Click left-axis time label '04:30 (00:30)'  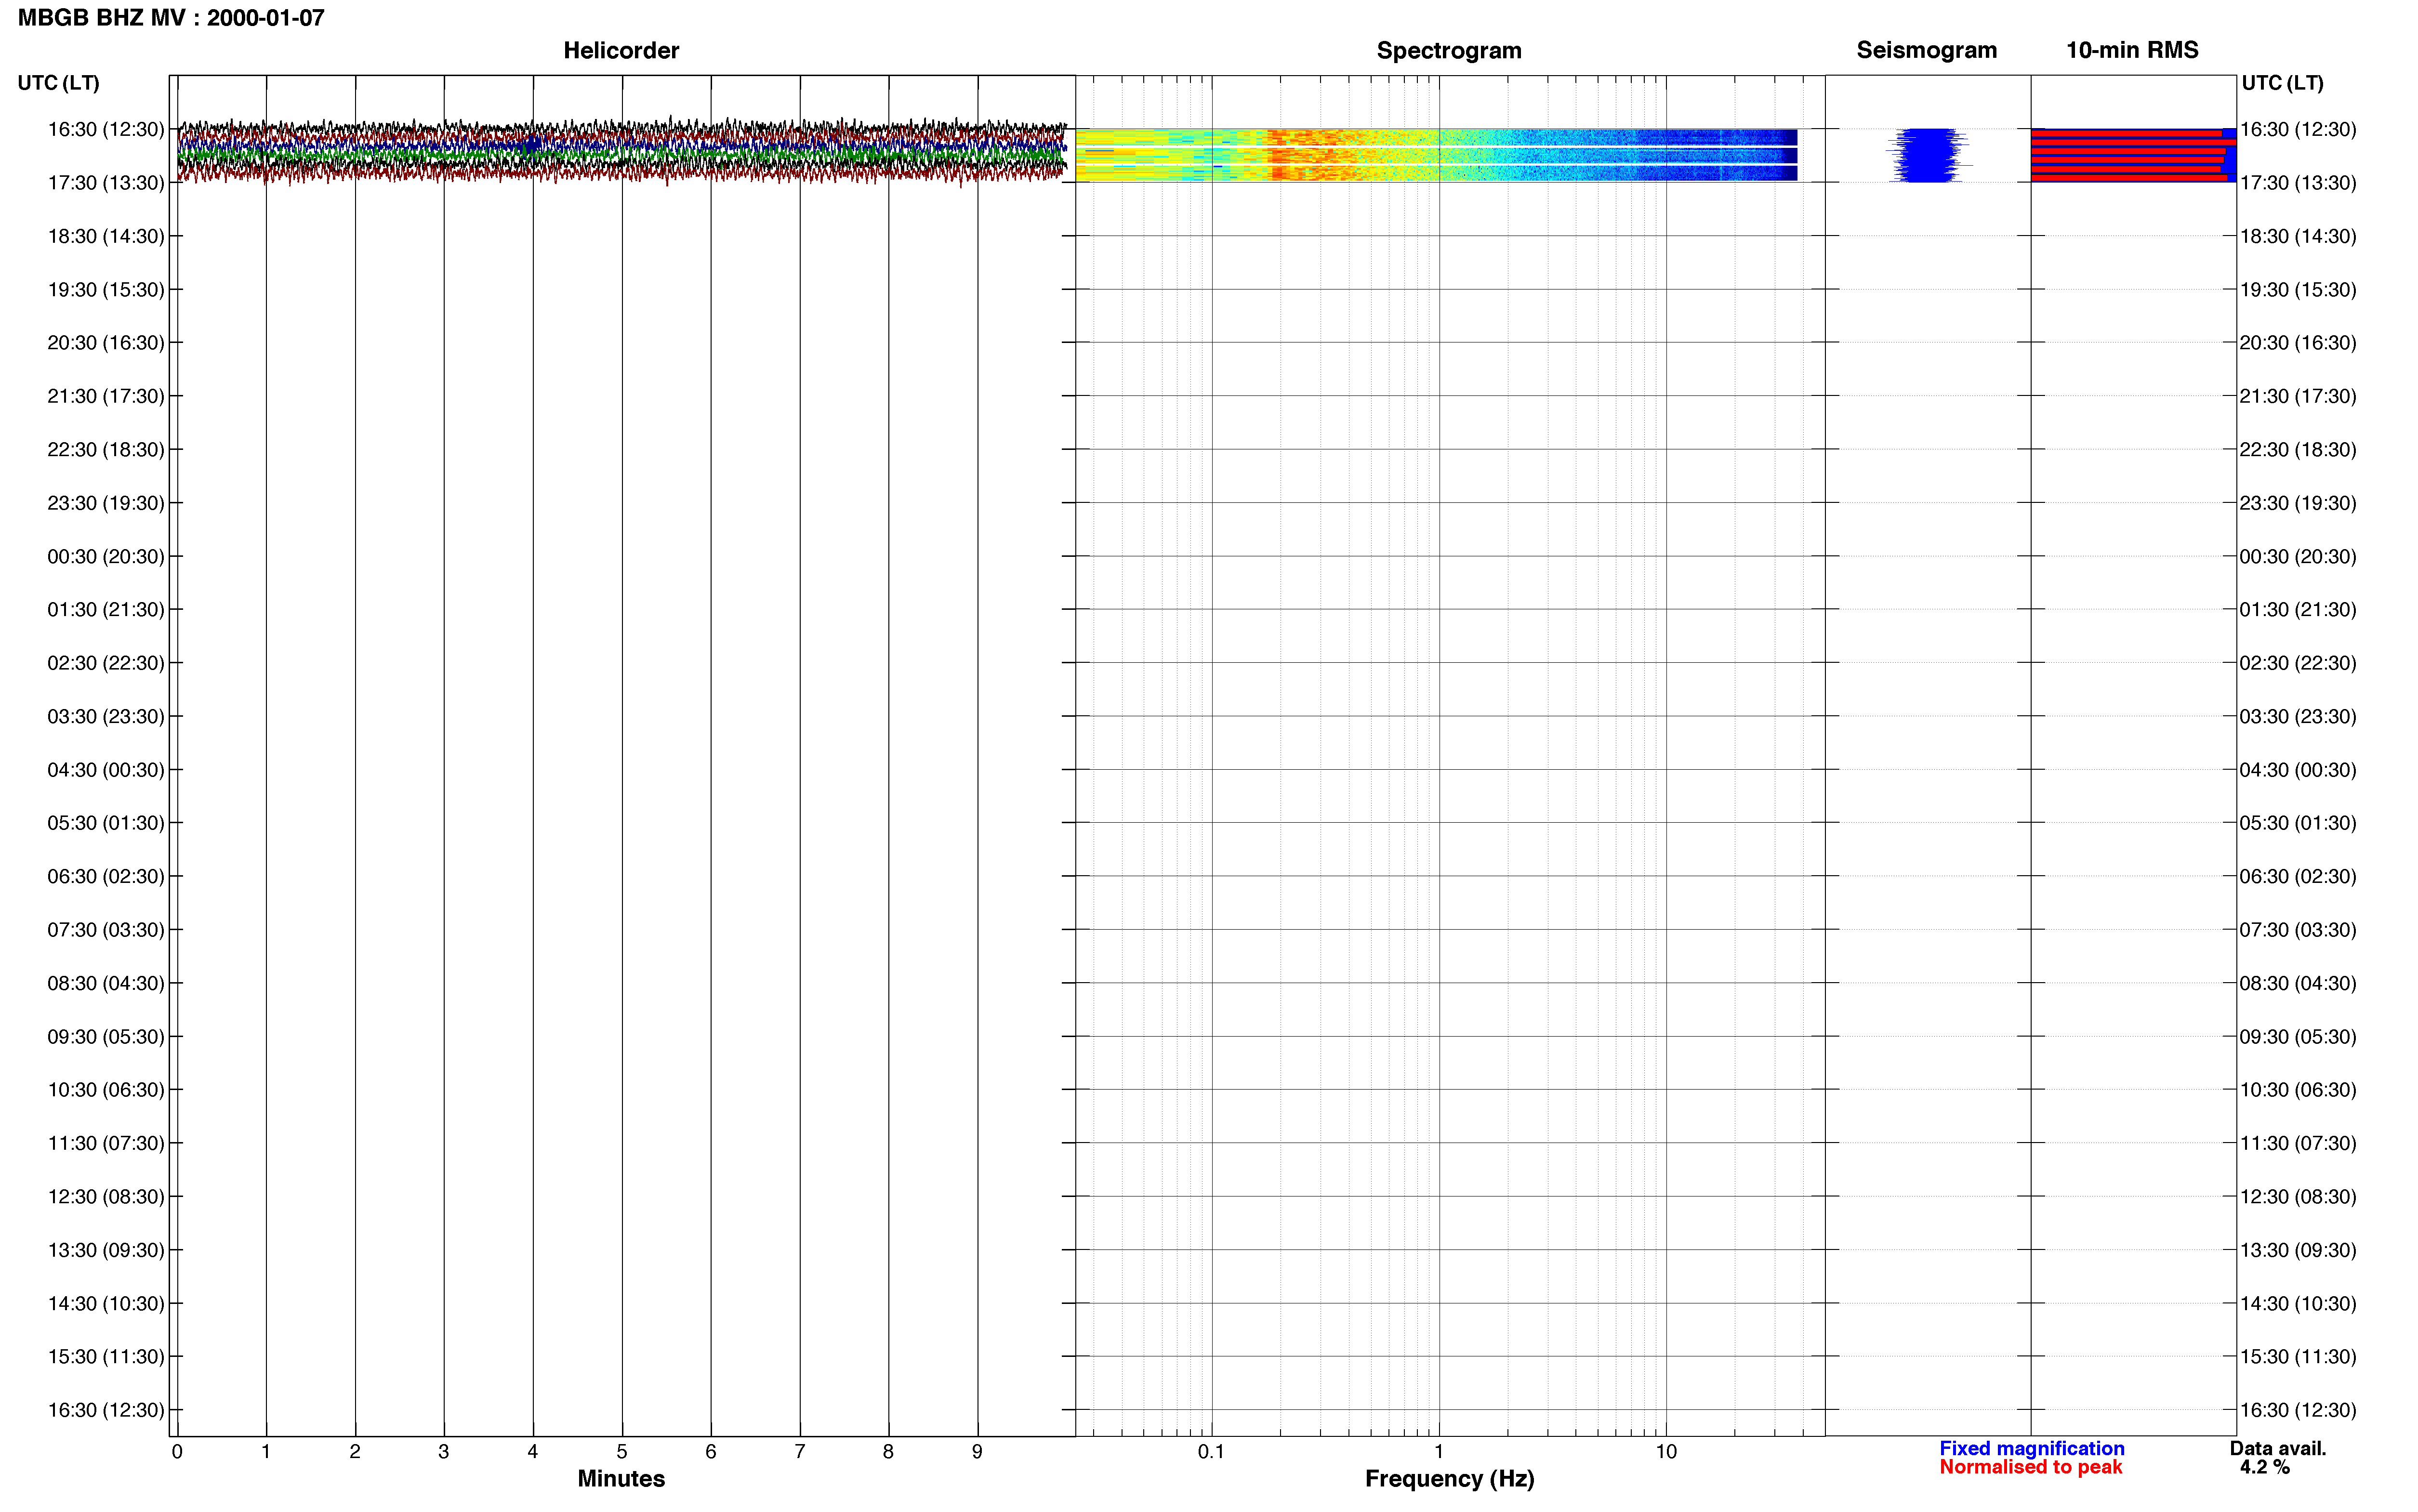(x=106, y=770)
